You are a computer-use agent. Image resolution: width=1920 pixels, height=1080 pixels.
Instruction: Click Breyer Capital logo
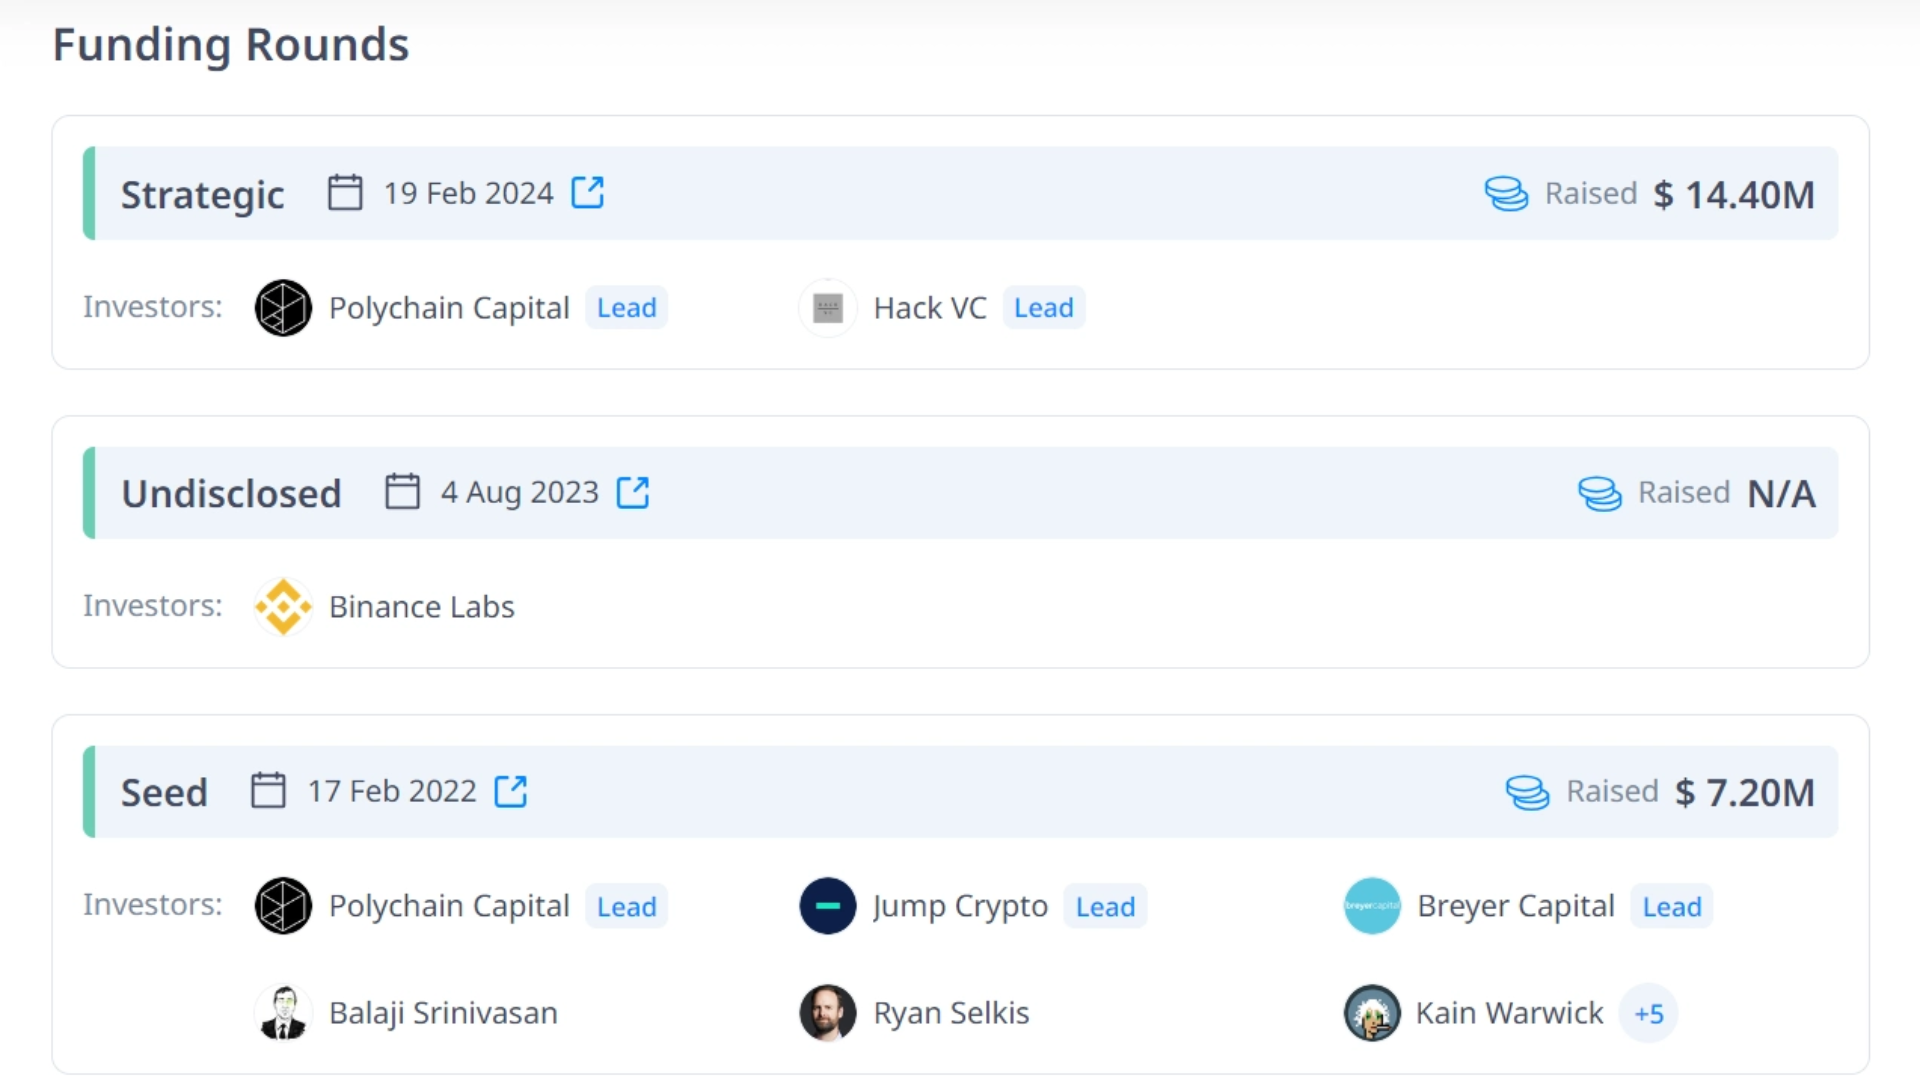[1372, 906]
